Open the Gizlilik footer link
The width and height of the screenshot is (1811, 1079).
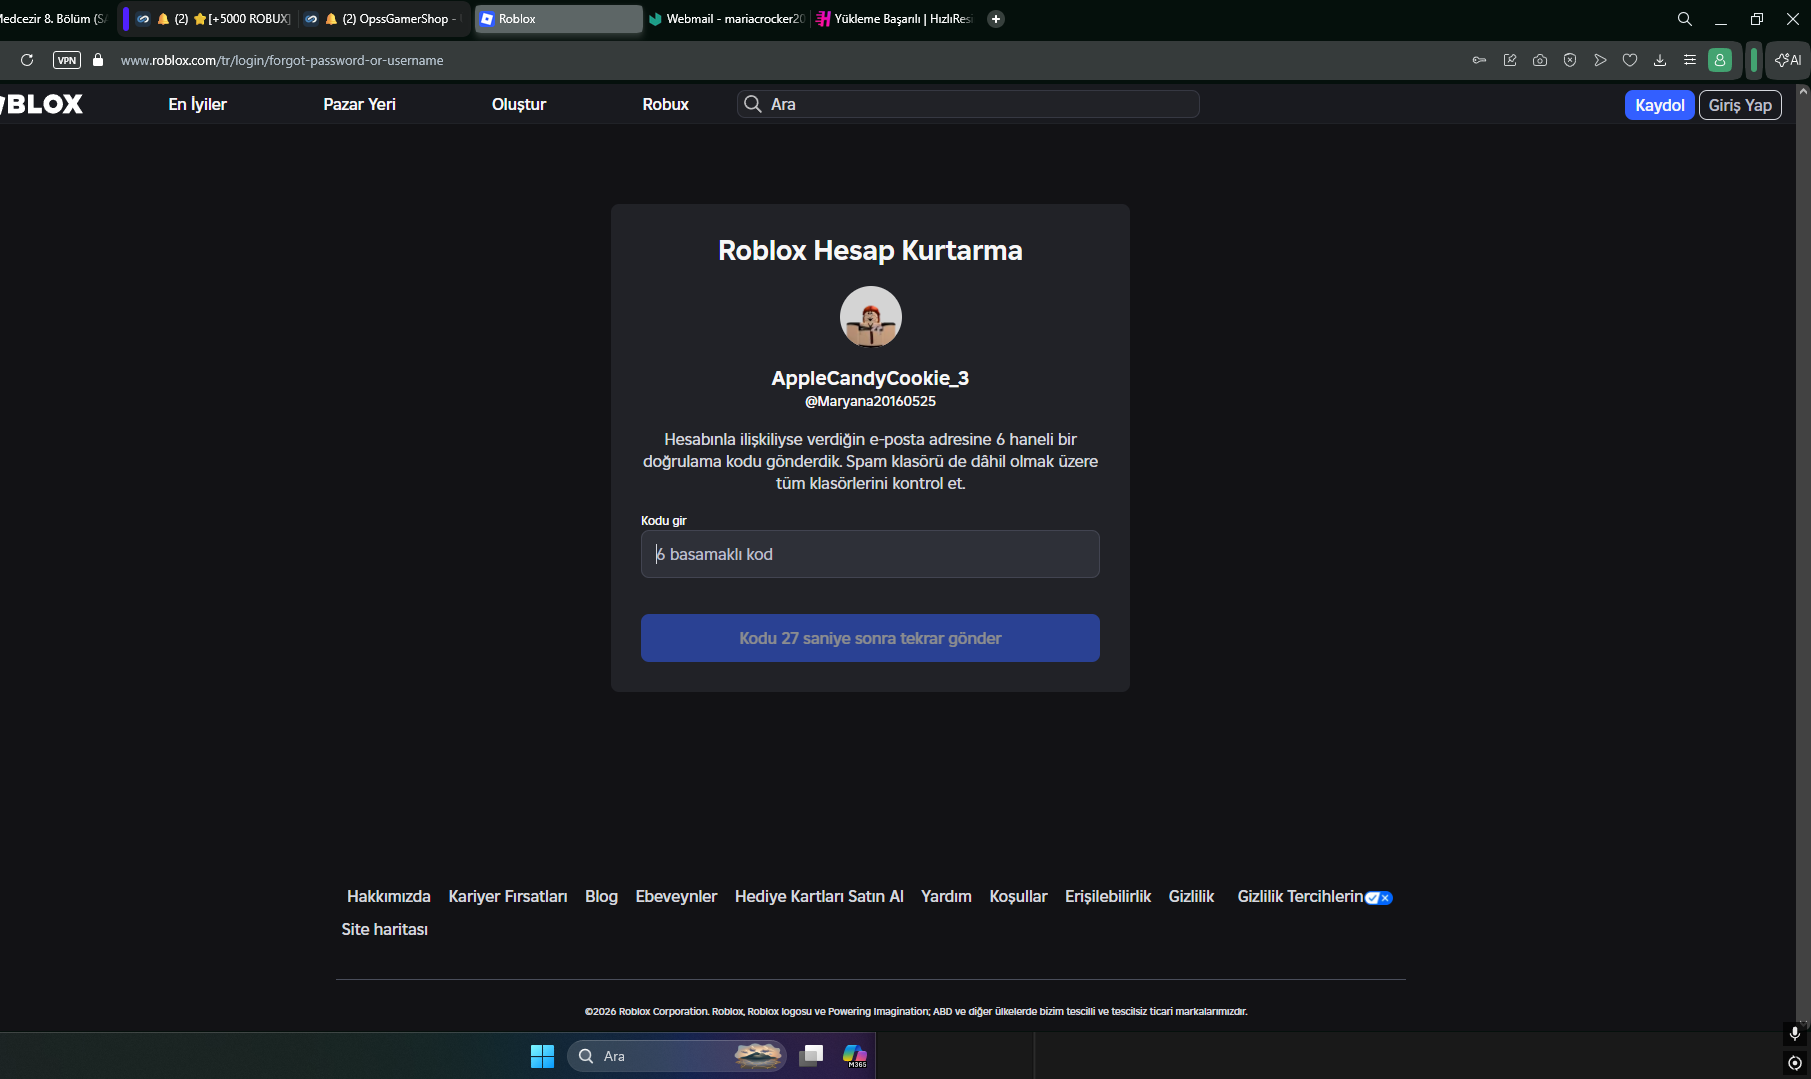1191,896
